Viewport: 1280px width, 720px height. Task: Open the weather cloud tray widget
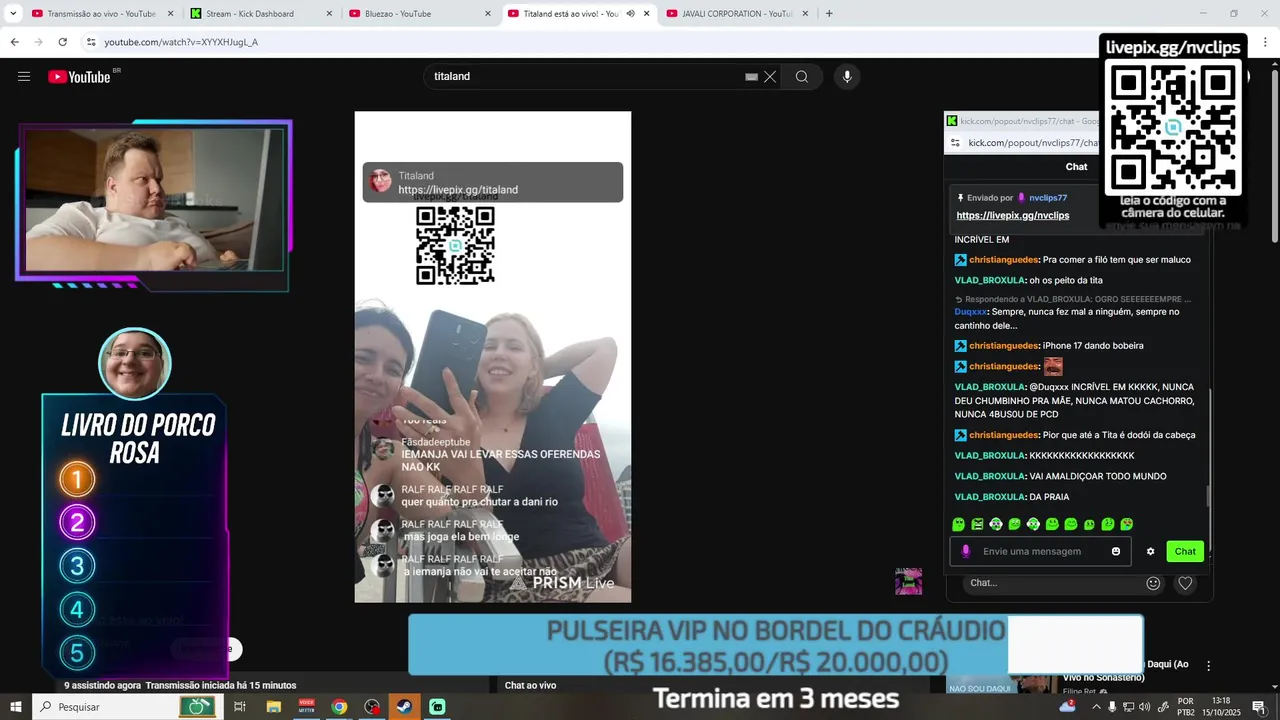pos(1068,706)
